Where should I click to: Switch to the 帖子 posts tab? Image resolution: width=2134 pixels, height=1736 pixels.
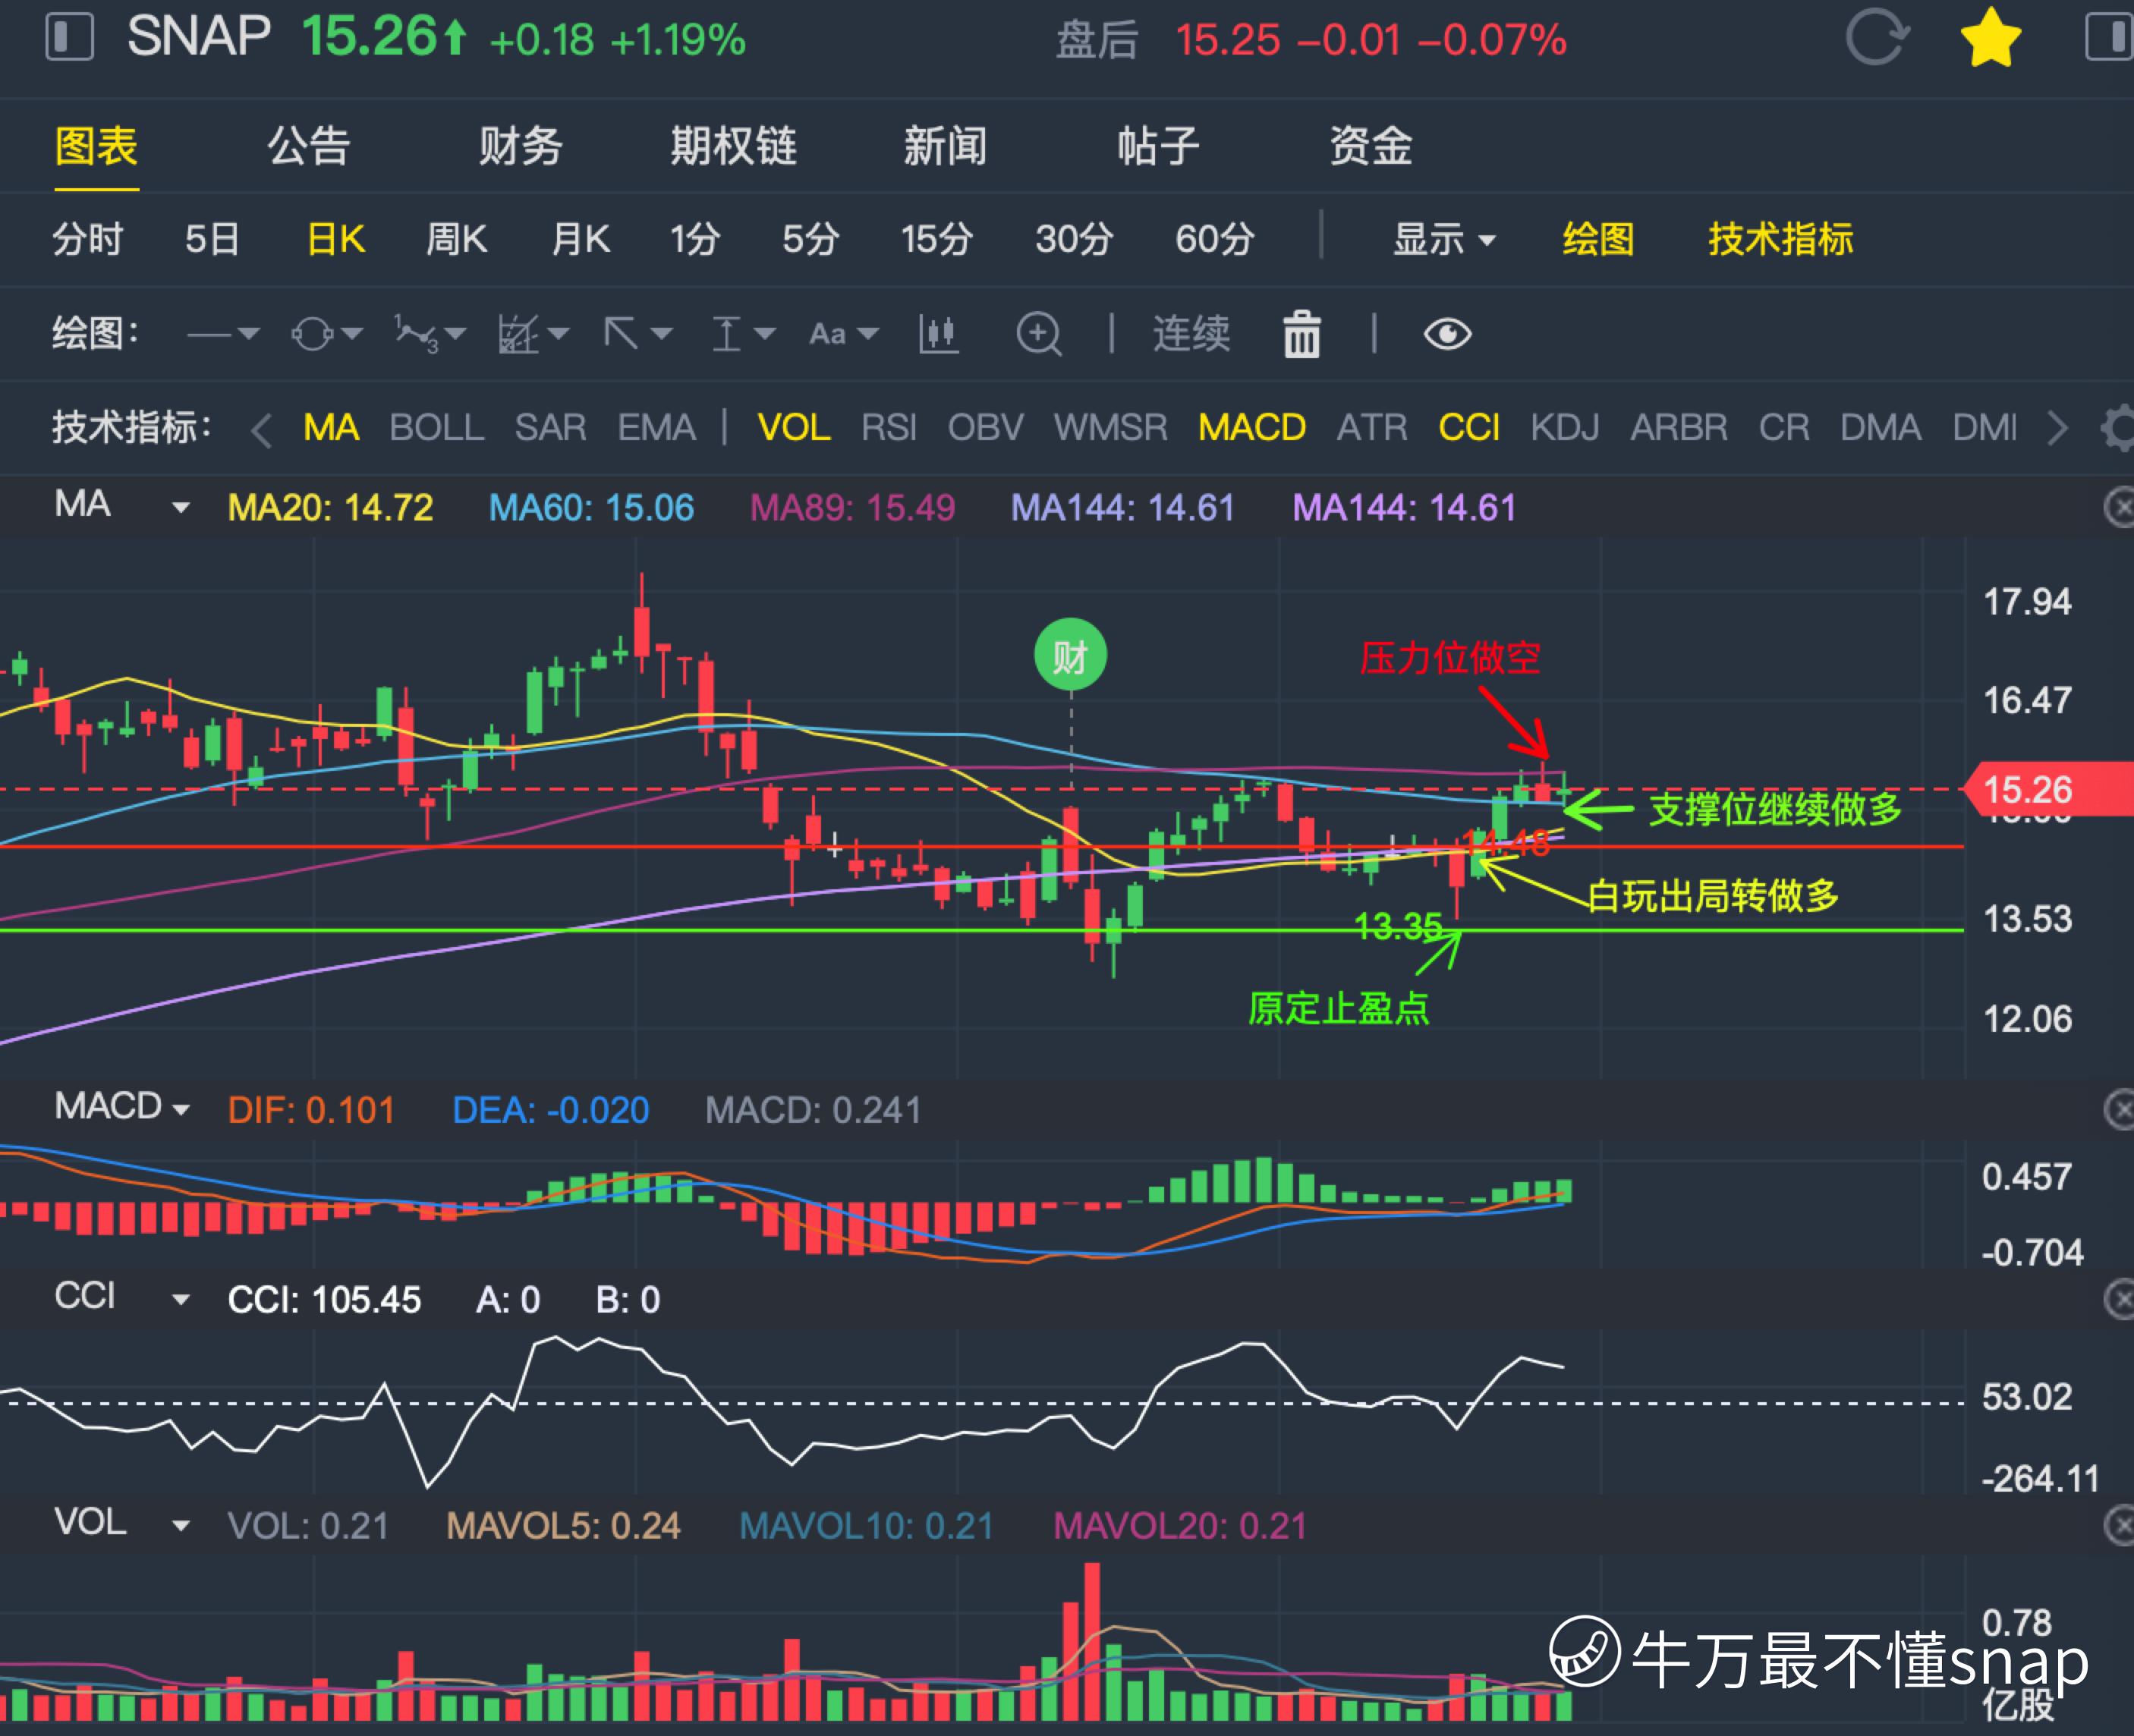(x=1158, y=146)
